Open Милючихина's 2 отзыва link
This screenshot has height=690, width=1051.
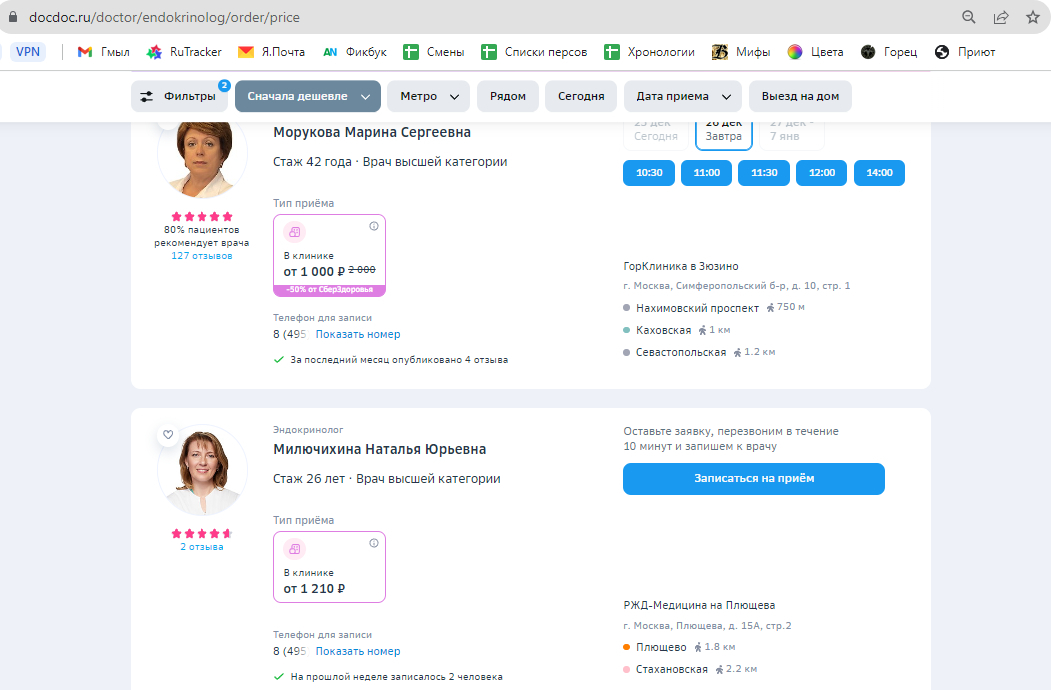pos(202,547)
